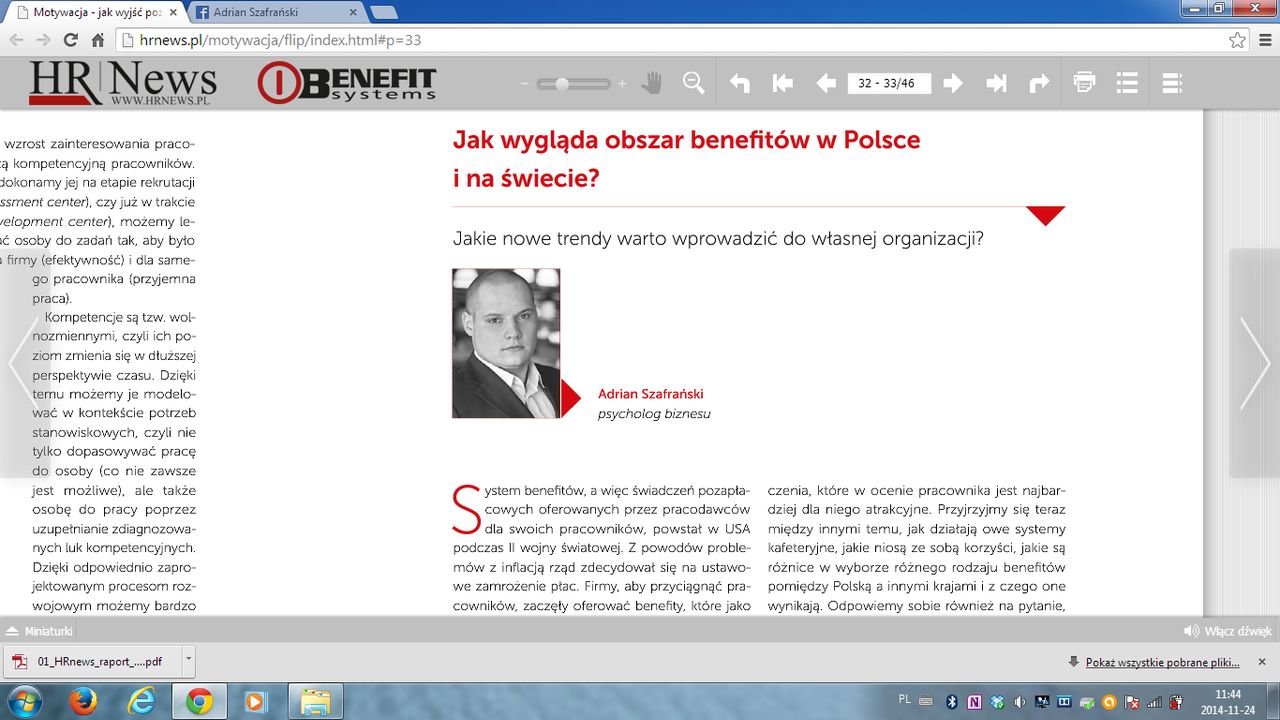The height and width of the screenshot is (720, 1280).
Task: Jump to the first page of the flipbook
Action: tap(782, 83)
